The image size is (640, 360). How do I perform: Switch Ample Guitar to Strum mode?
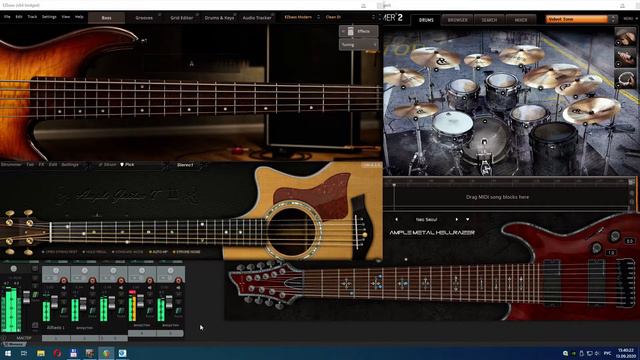tap(107, 164)
